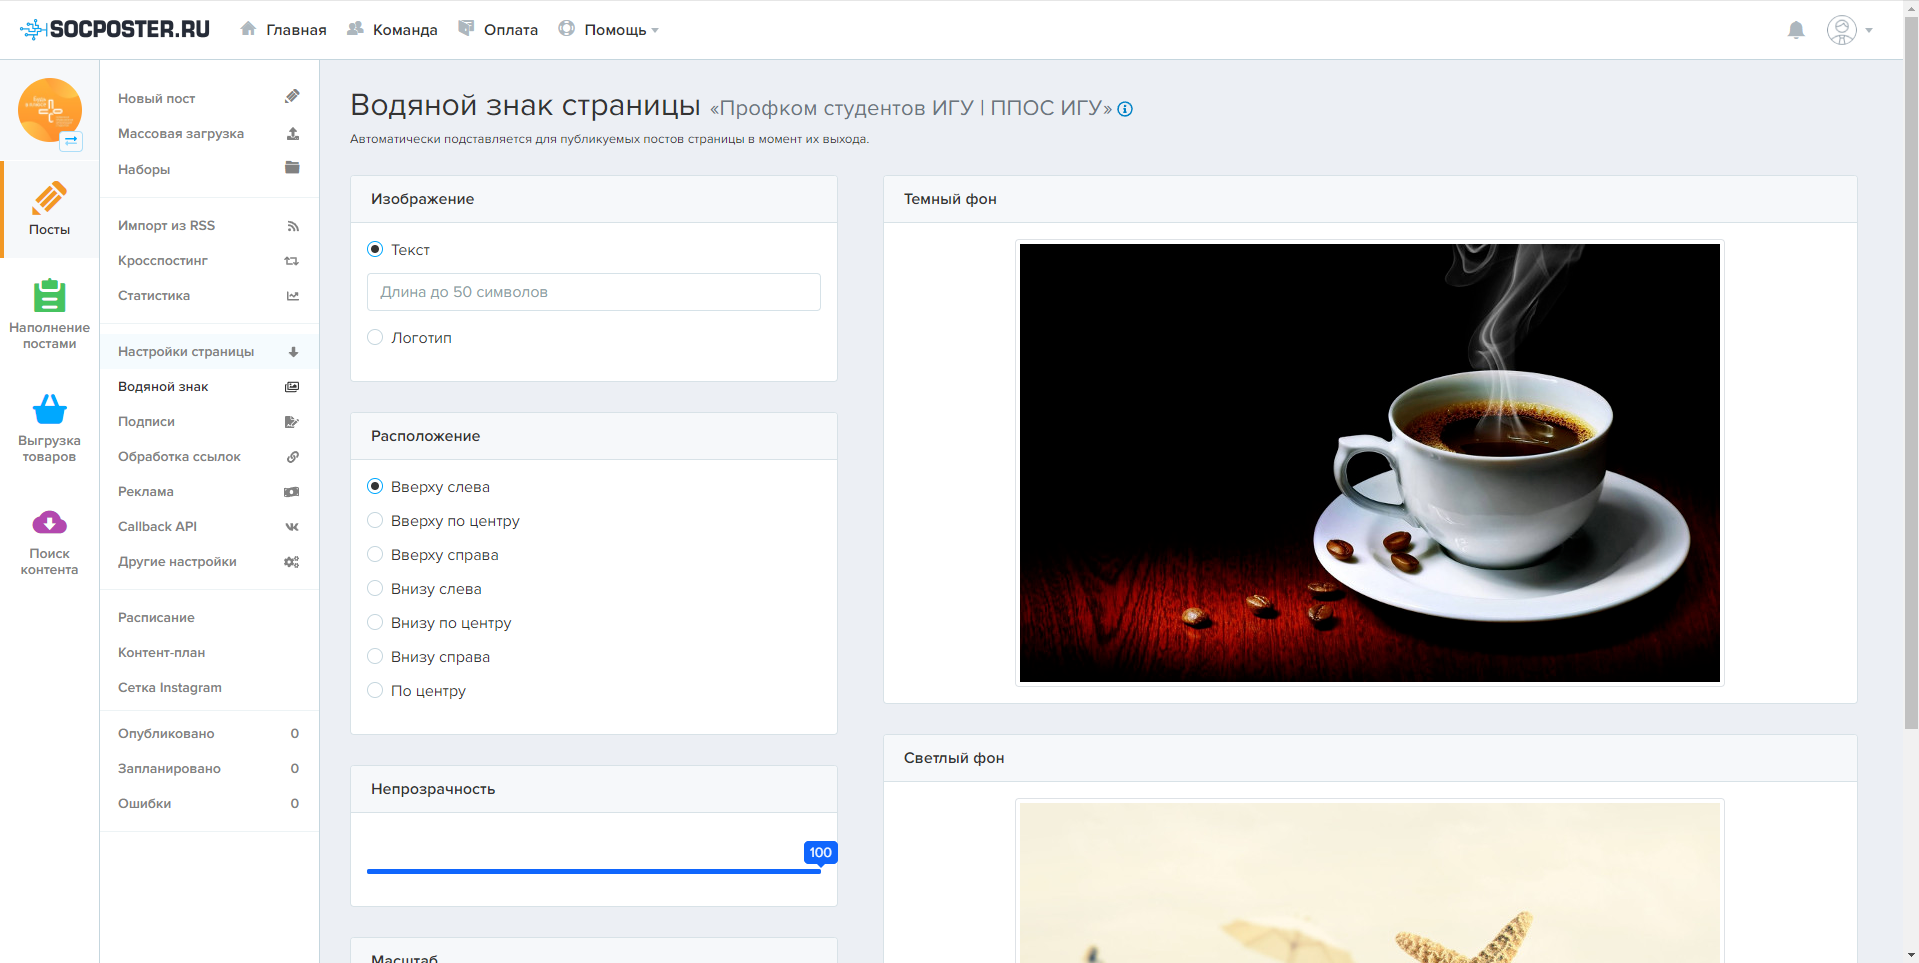The image size is (1919, 963).
Task: Open Контент-план in sidebar
Action: click(x=161, y=652)
